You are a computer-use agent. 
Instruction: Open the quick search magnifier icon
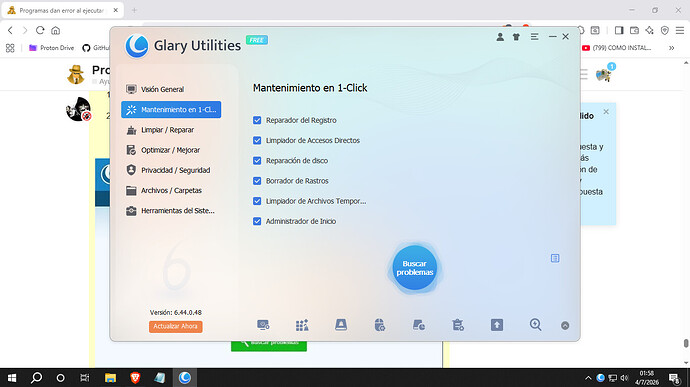tap(536, 325)
